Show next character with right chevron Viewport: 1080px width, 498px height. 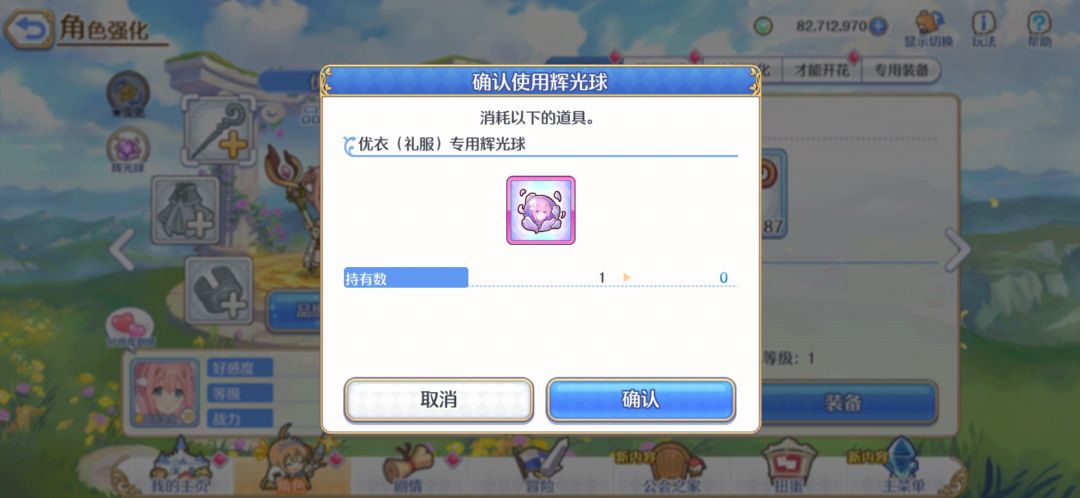tap(957, 249)
